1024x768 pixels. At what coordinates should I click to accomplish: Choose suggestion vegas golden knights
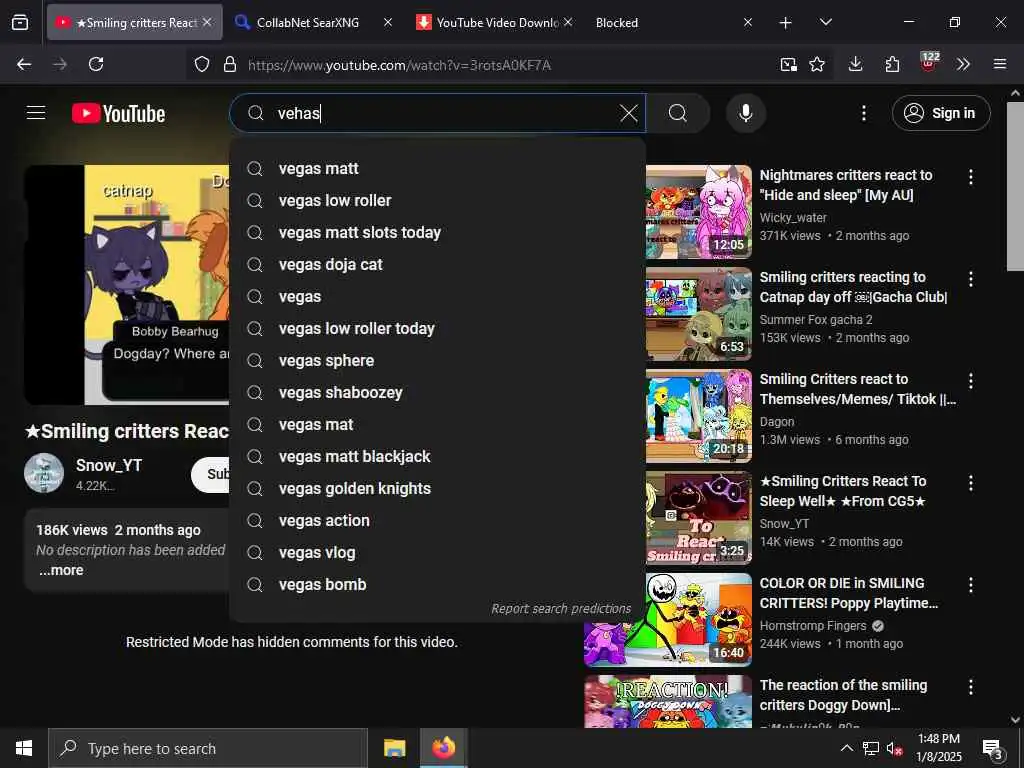click(438, 488)
